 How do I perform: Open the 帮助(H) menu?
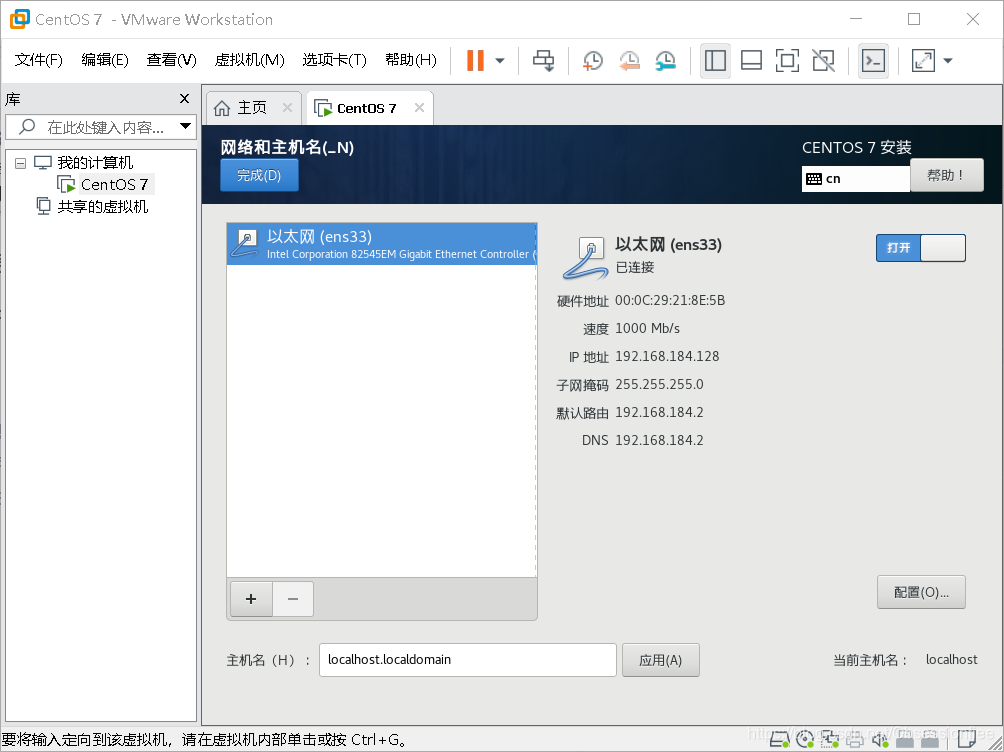coord(410,60)
